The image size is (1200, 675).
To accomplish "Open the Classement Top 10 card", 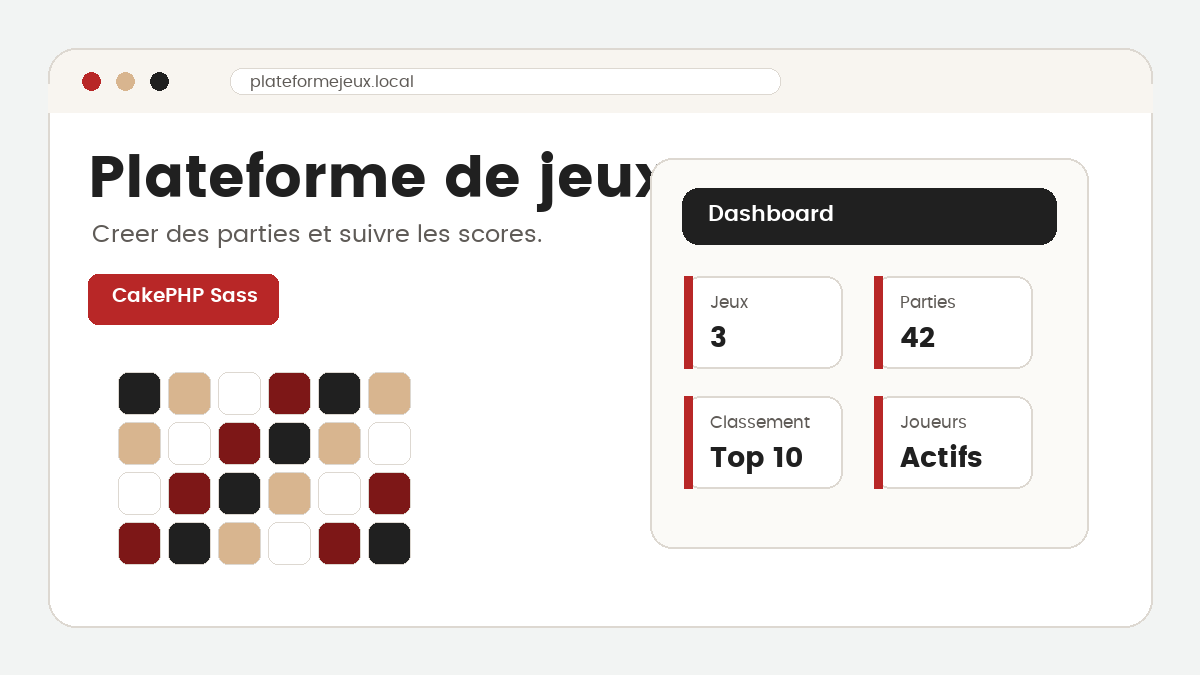I will (763, 442).
